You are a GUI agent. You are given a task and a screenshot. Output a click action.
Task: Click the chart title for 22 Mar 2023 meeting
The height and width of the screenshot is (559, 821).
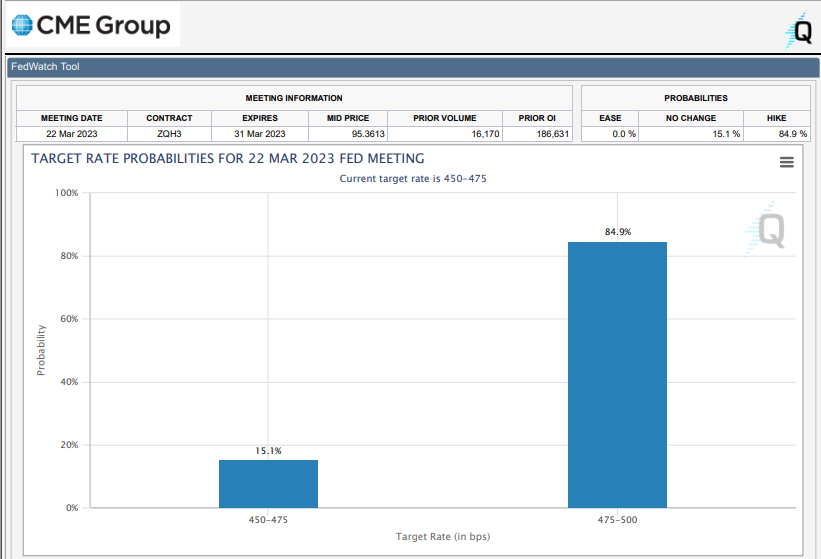coord(228,159)
